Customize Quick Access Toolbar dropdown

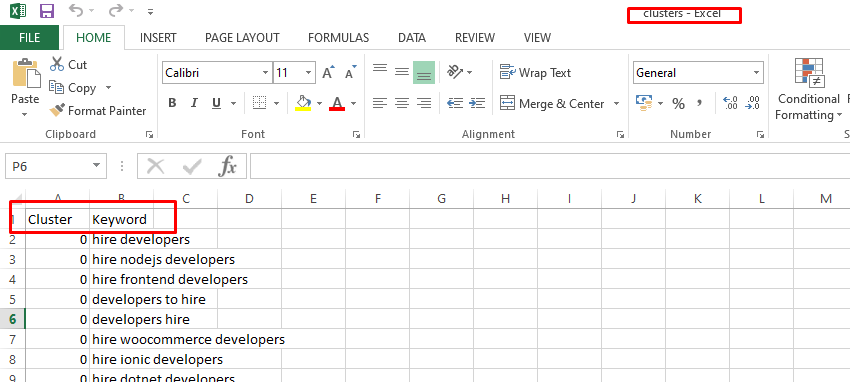click(x=151, y=11)
